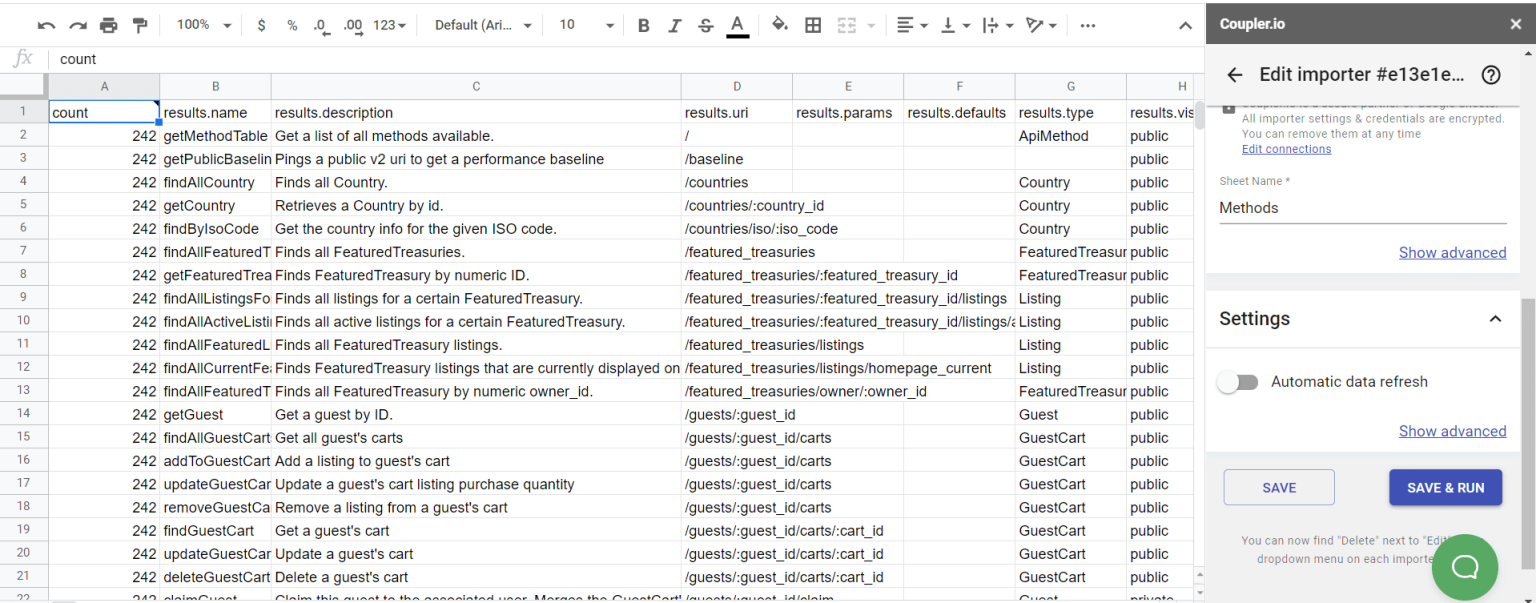Image resolution: width=1536 pixels, height=603 pixels.
Task: Click the Sheet Name field showing Methods
Action: (1362, 208)
